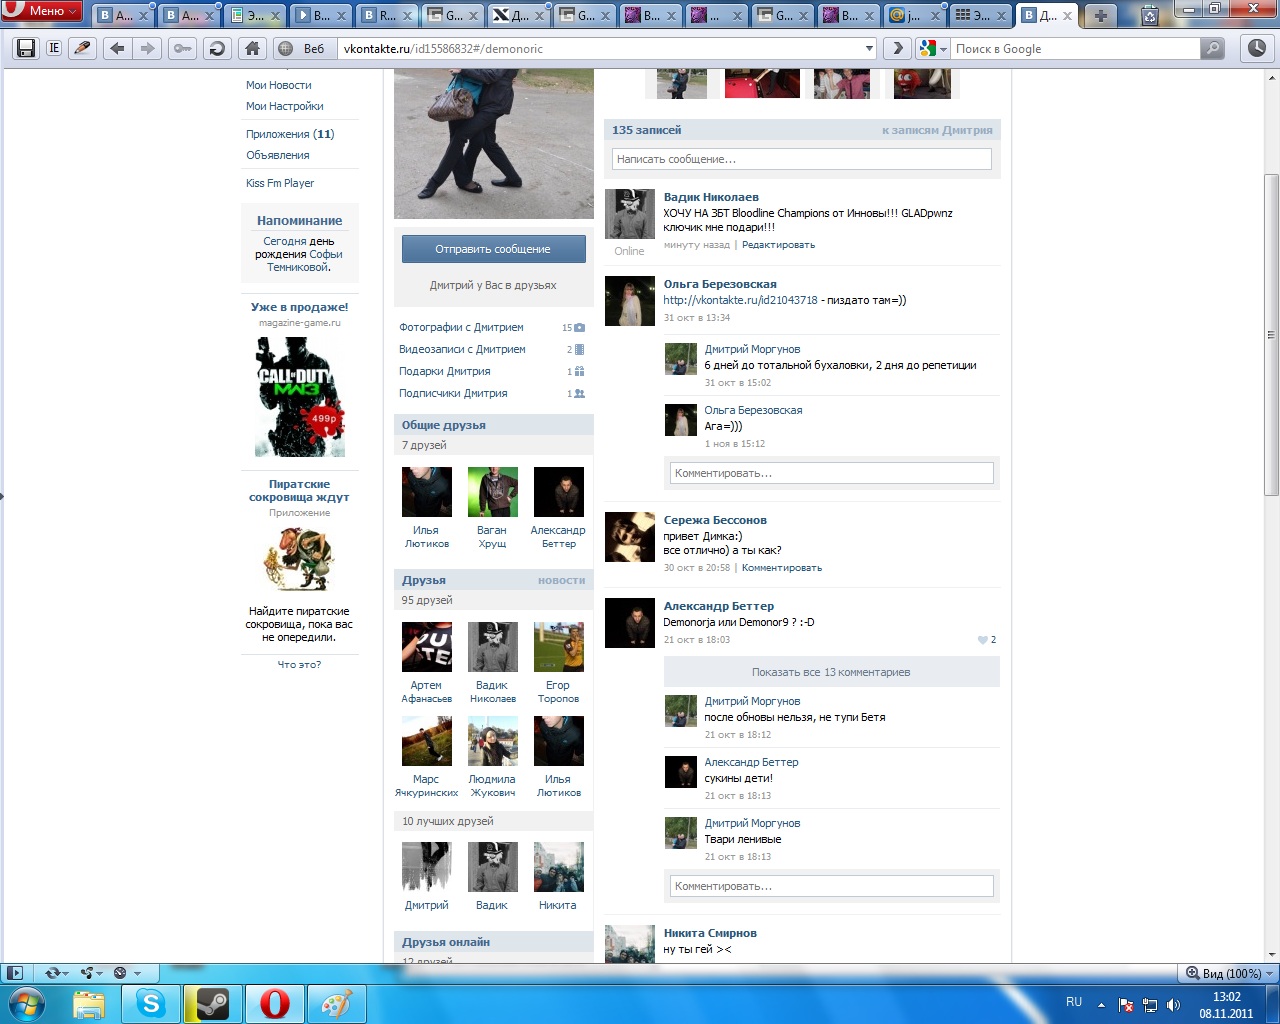
Task: Open the history clock icon
Action: click(x=1256, y=48)
